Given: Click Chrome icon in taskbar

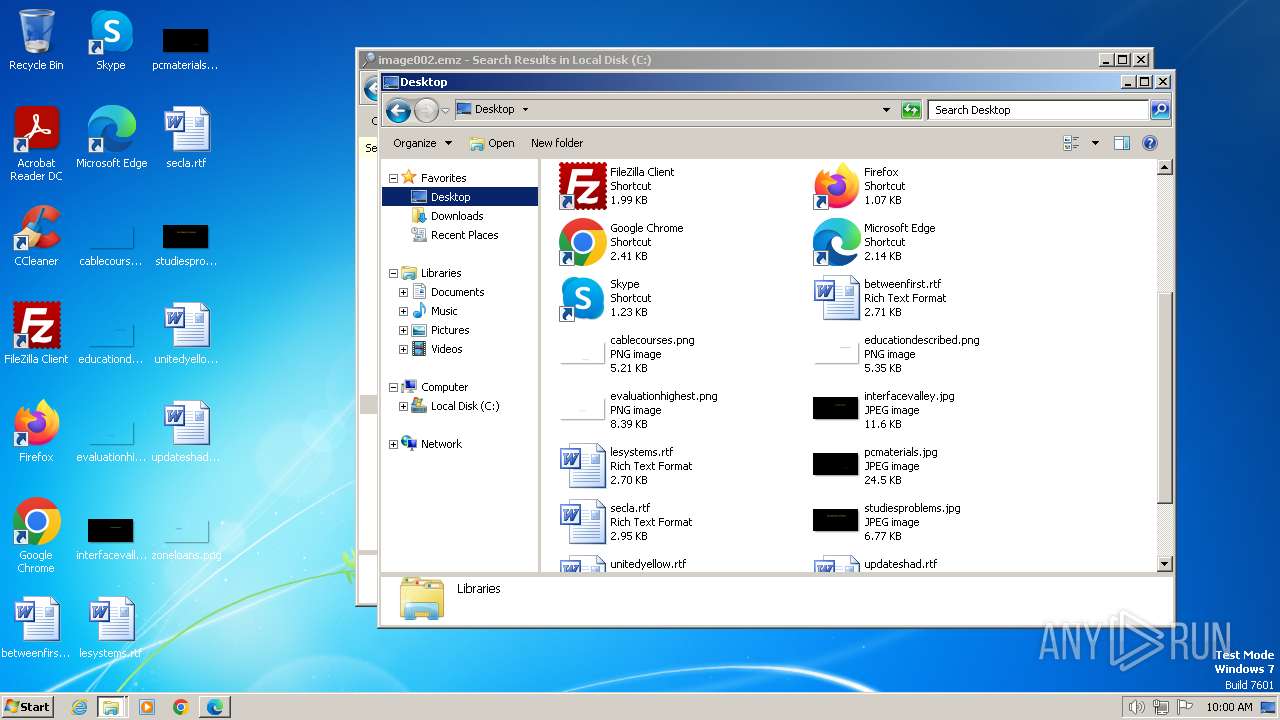Looking at the screenshot, I should pos(180,707).
